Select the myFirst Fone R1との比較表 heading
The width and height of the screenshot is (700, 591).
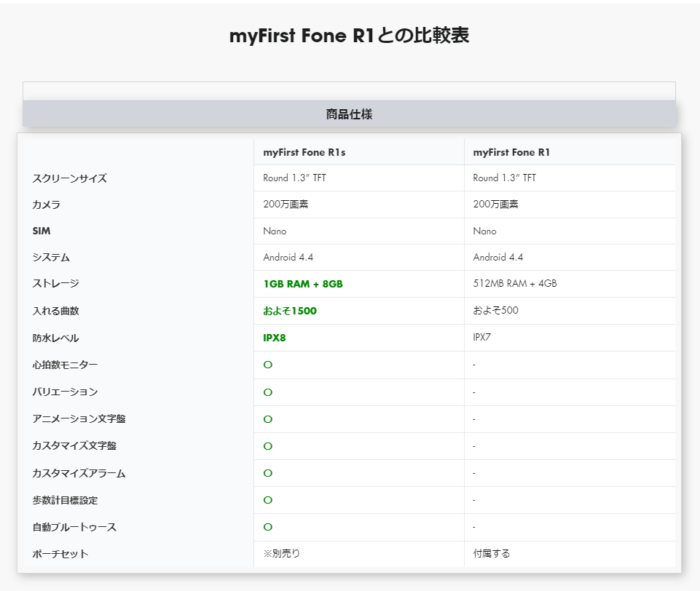click(349, 36)
